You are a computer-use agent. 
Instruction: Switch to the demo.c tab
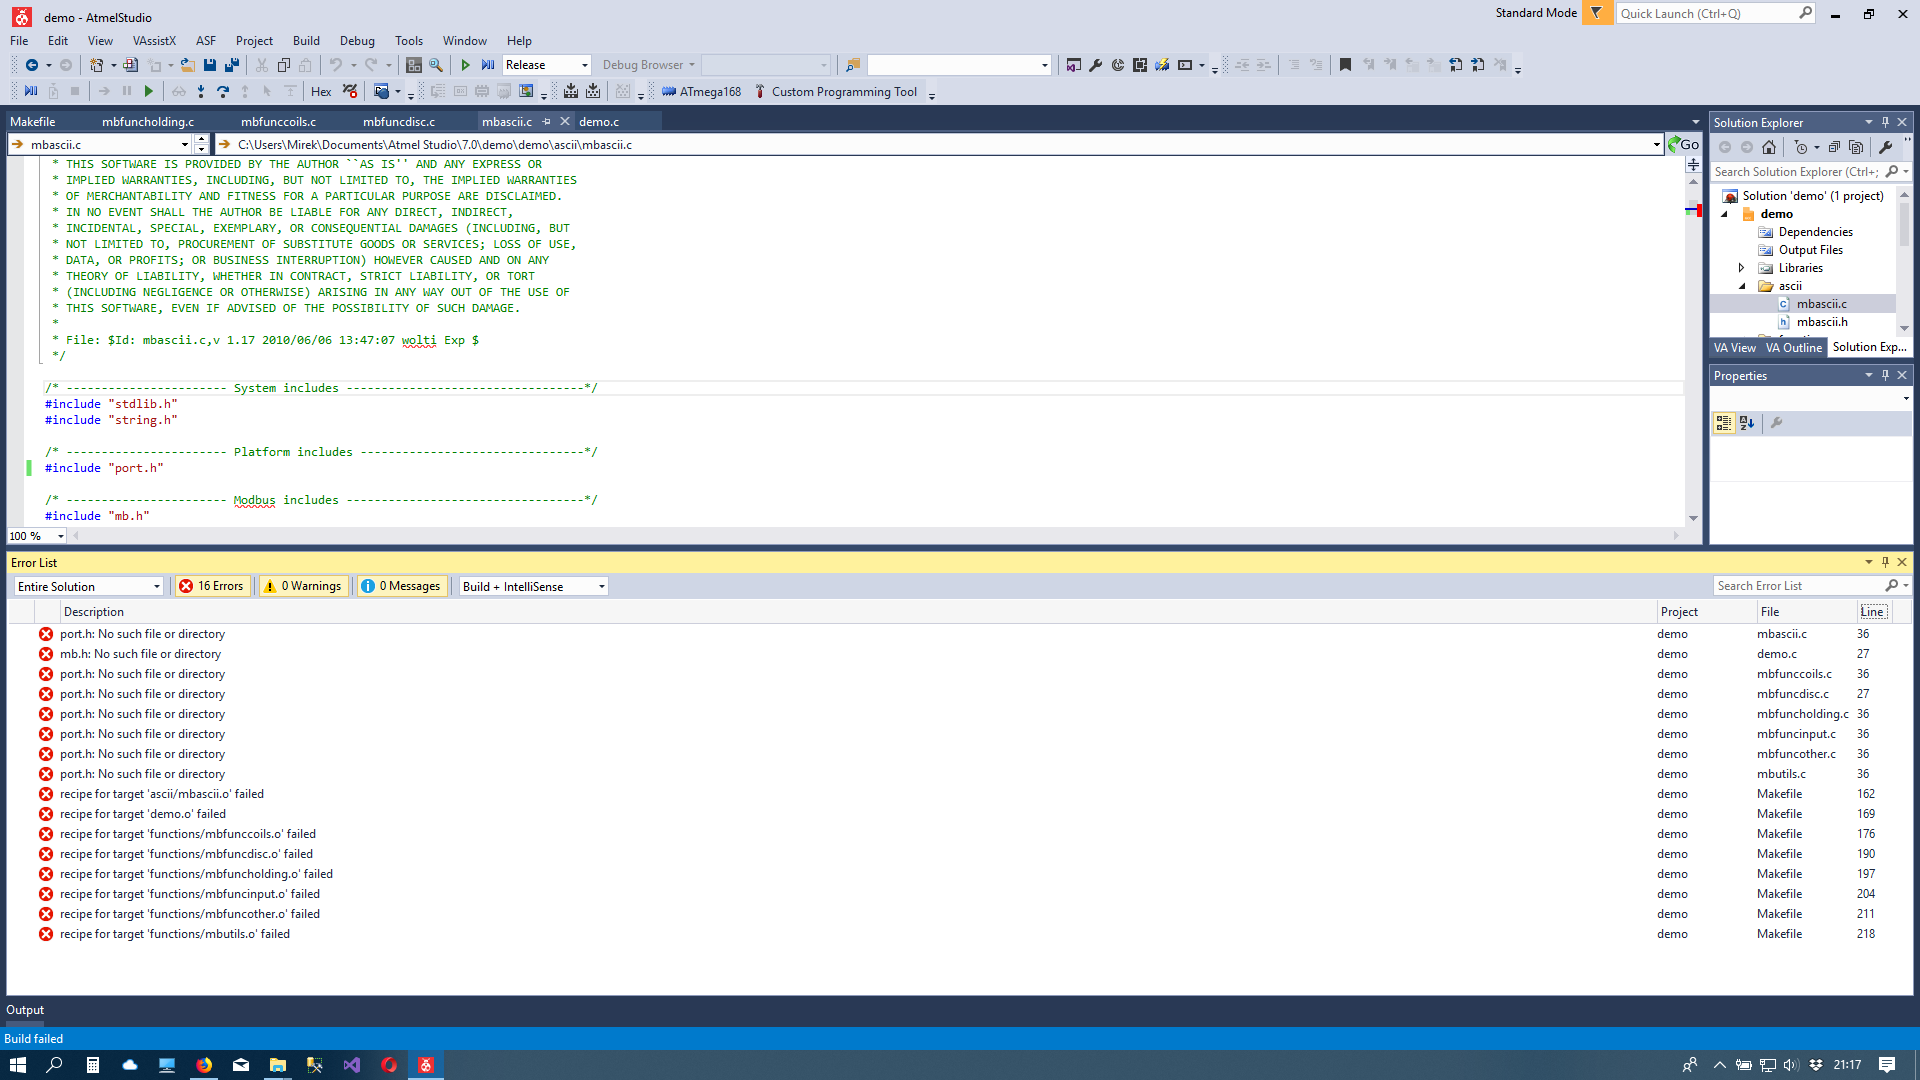pos(599,122)
